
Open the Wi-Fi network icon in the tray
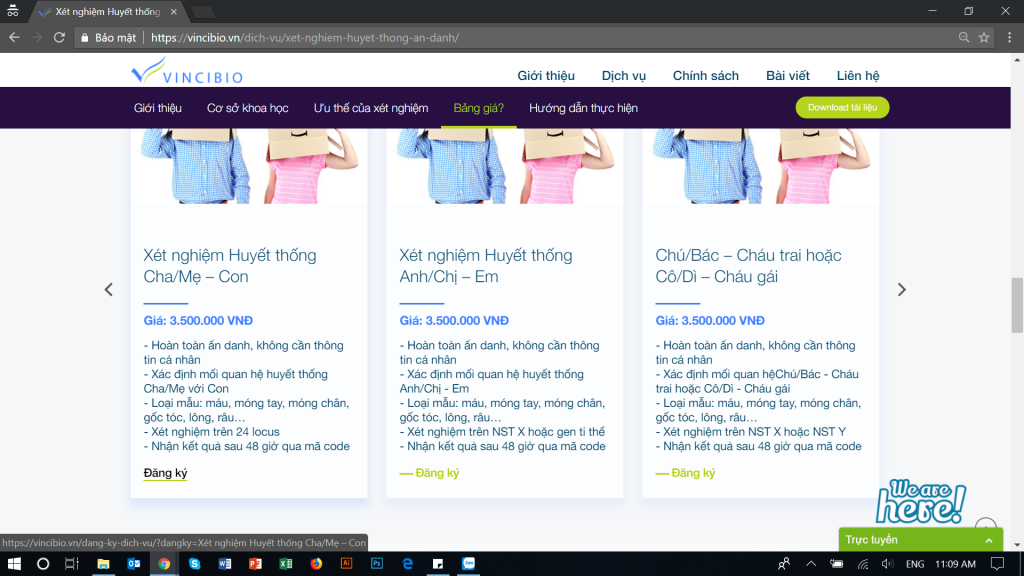[x=863, y=564]
